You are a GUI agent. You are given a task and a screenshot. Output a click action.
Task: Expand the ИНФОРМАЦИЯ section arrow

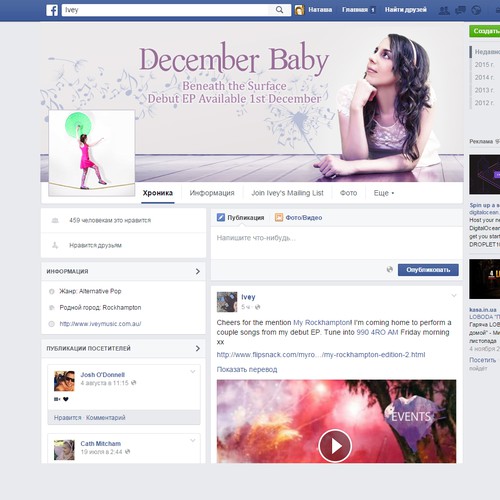pyautogui.click(x=198, y=271)
